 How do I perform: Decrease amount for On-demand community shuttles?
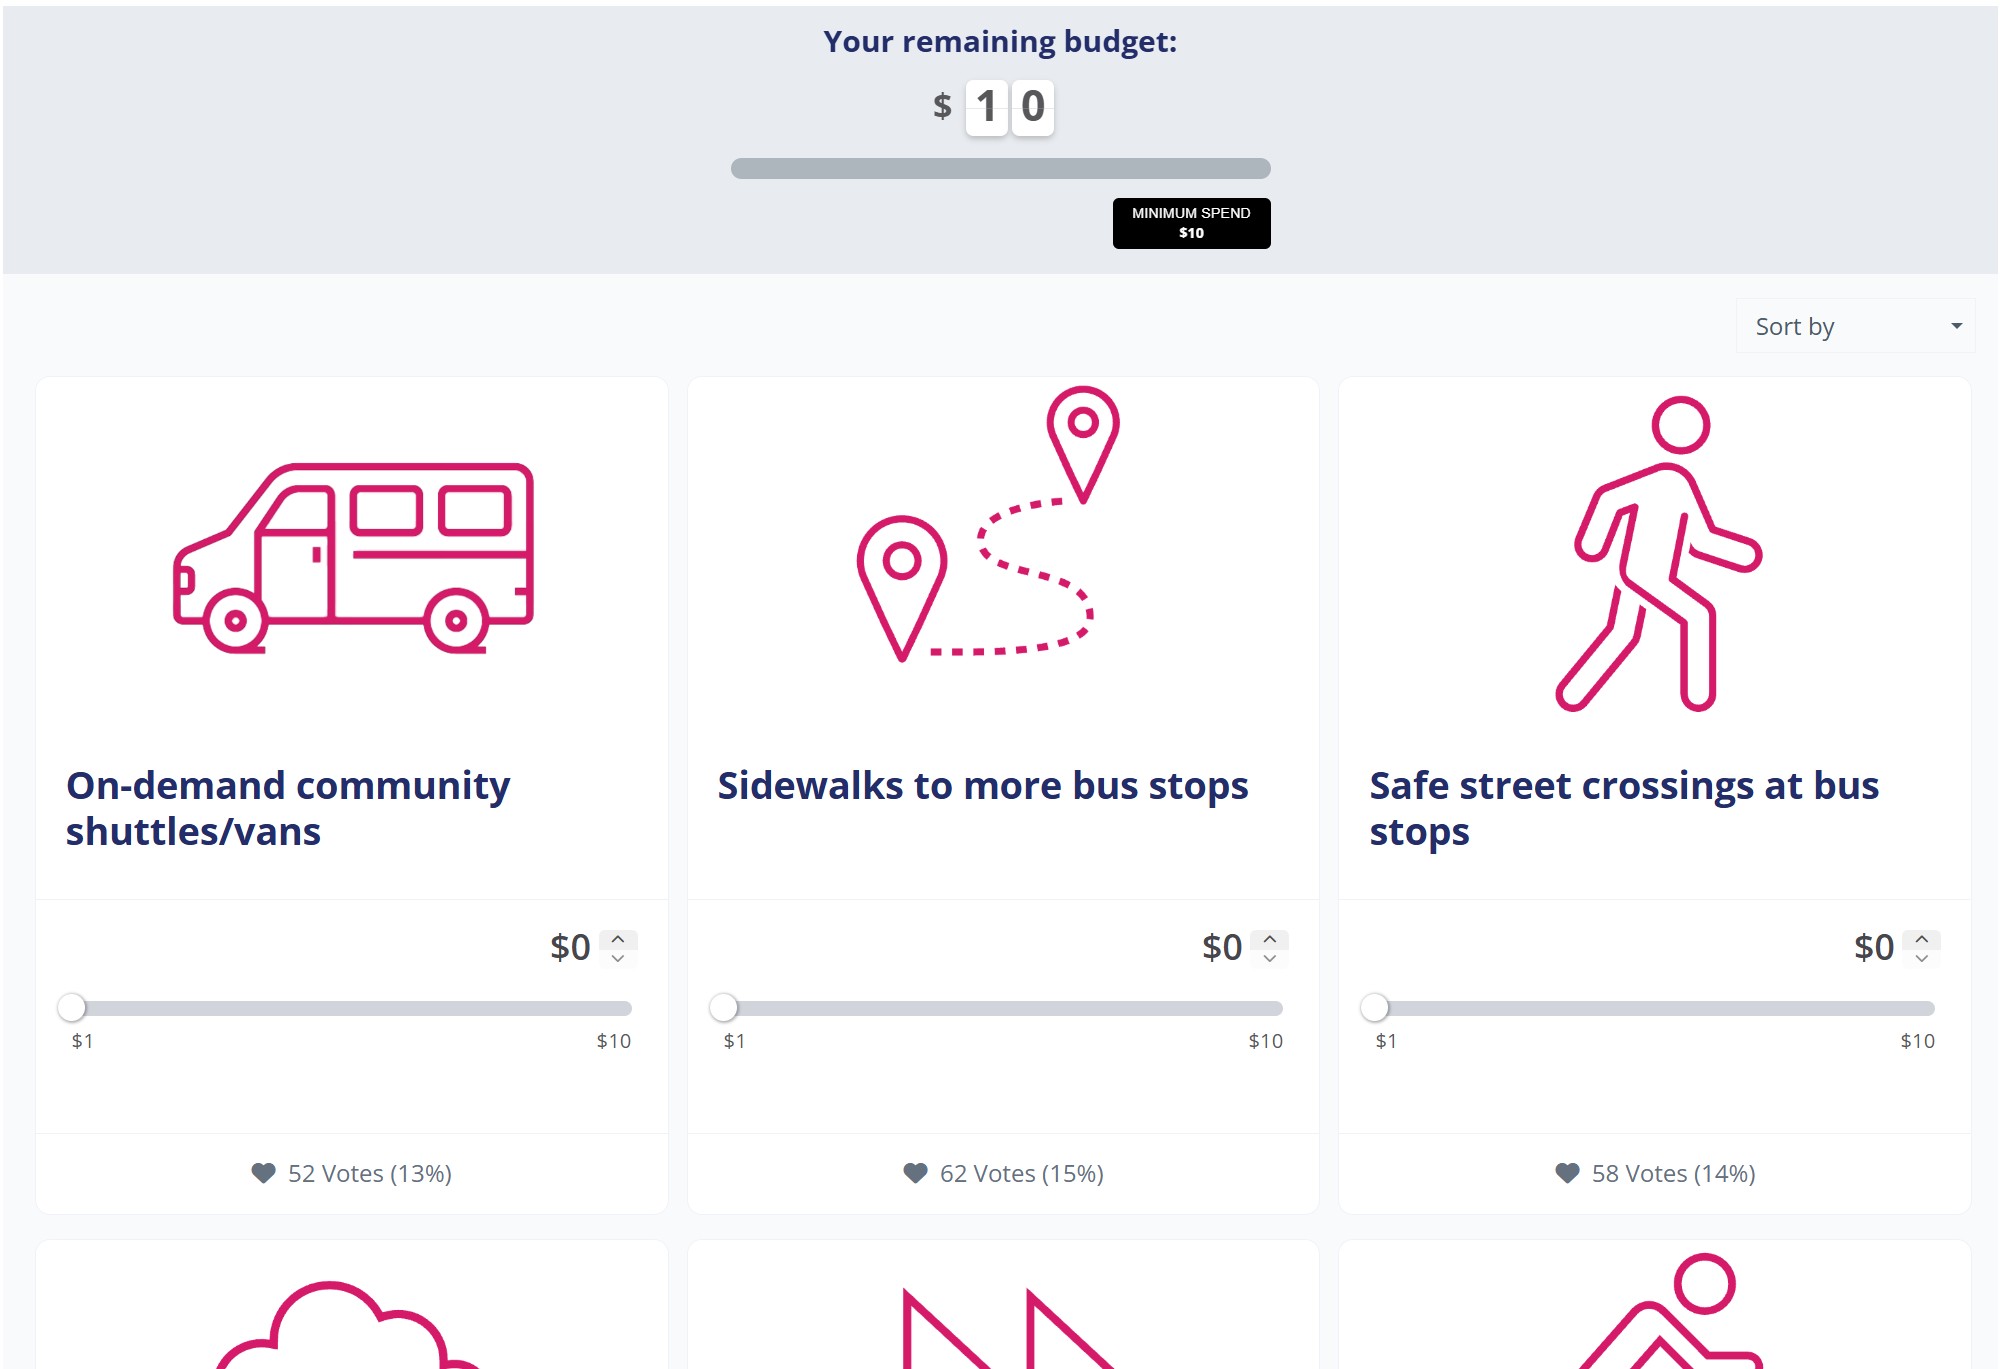(618, 958)
